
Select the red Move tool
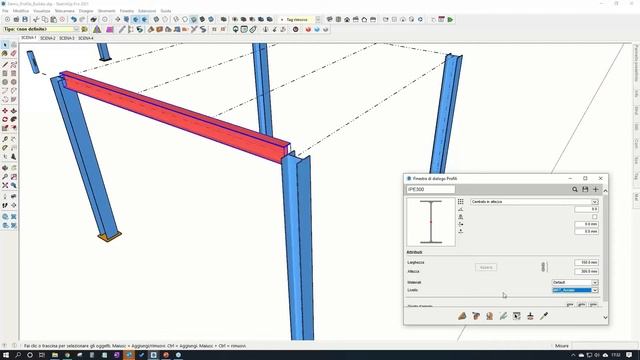pyautogui.click(x=5, y=111)
